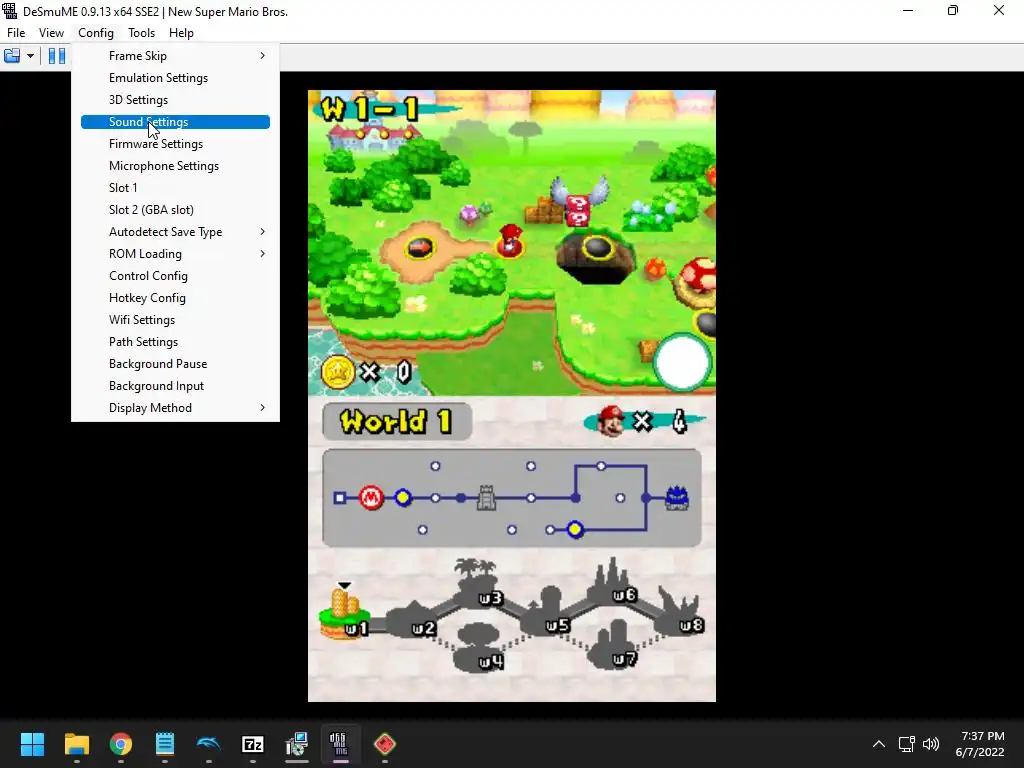Click the tower icon on the level path

click(x=487, y=498)
